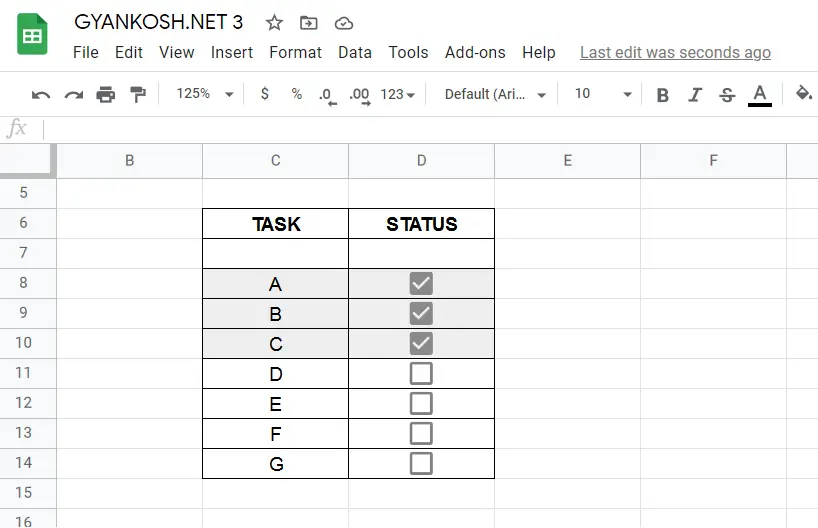The width and height of the screenshot is (818, 528).
Task: Toggle Strikethrough formatting
Action: (x=727, y=95)
